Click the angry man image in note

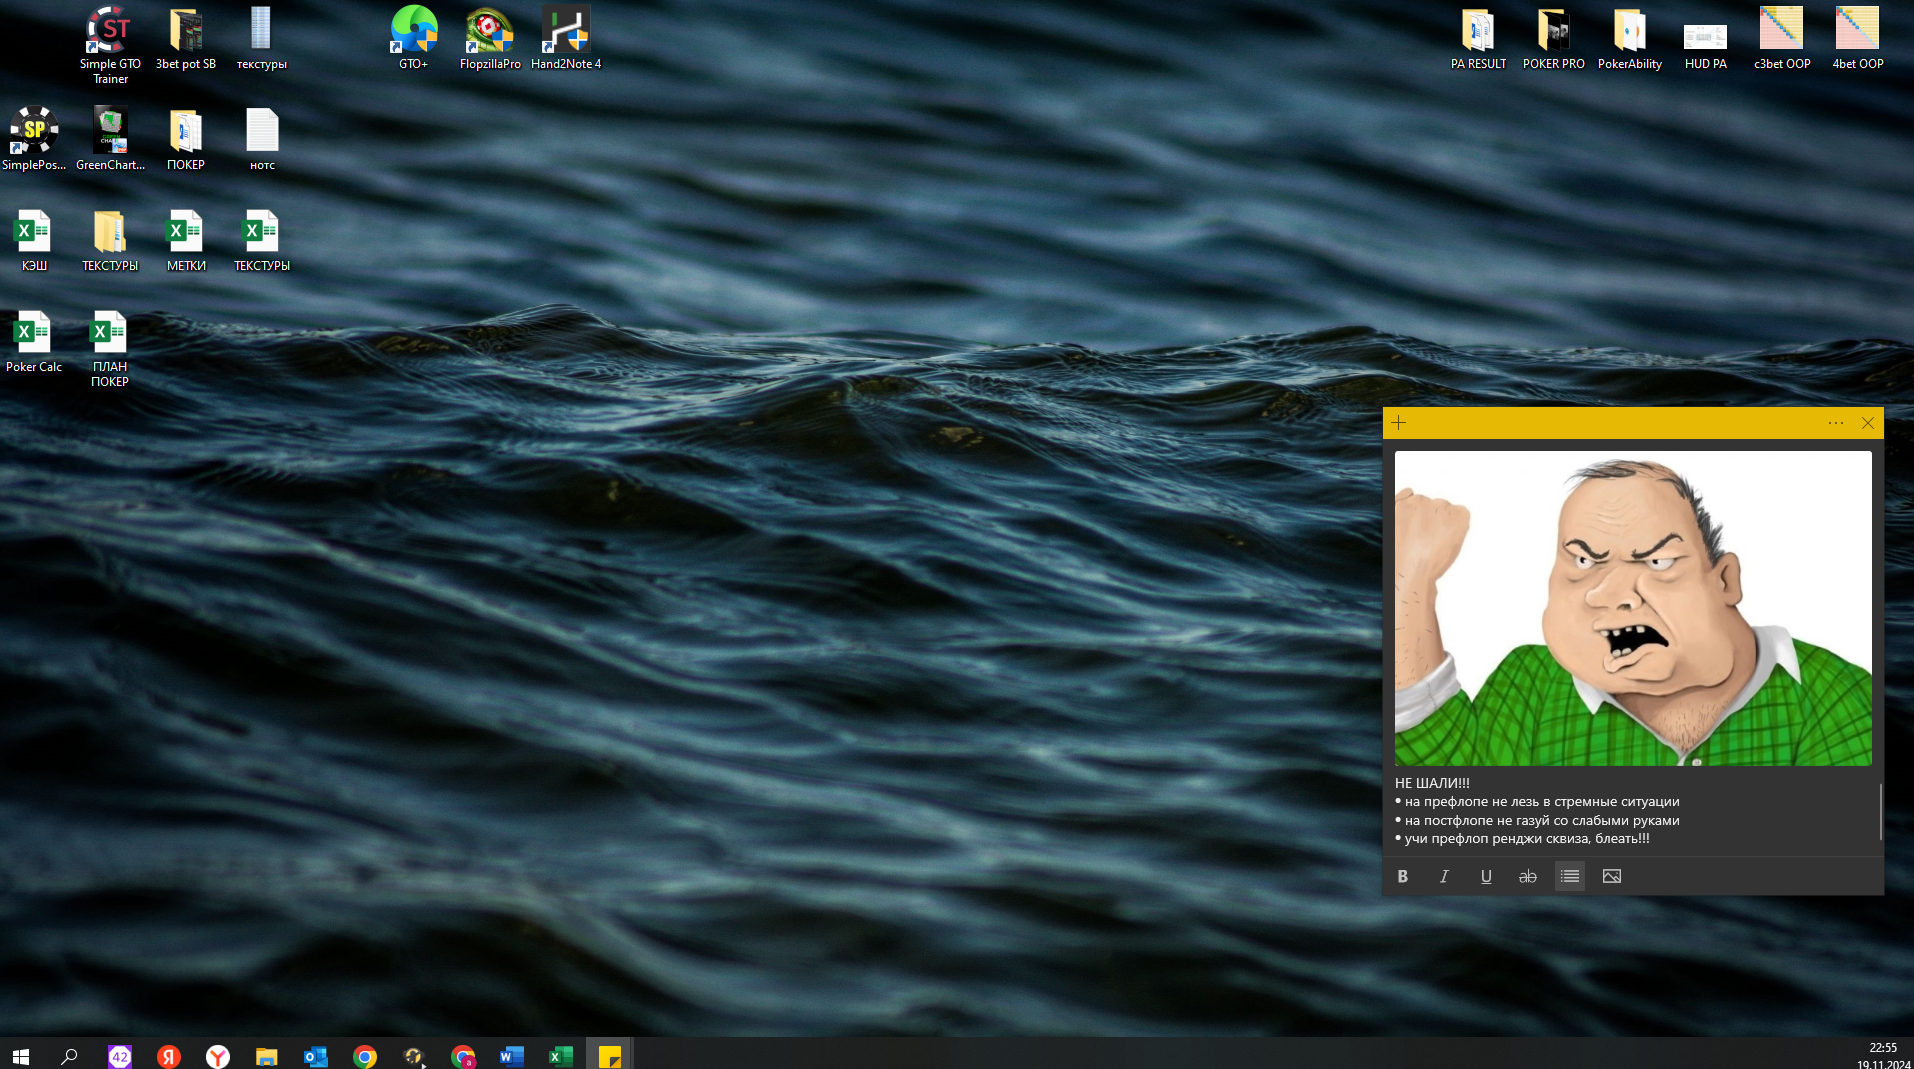pos(1633,608)
